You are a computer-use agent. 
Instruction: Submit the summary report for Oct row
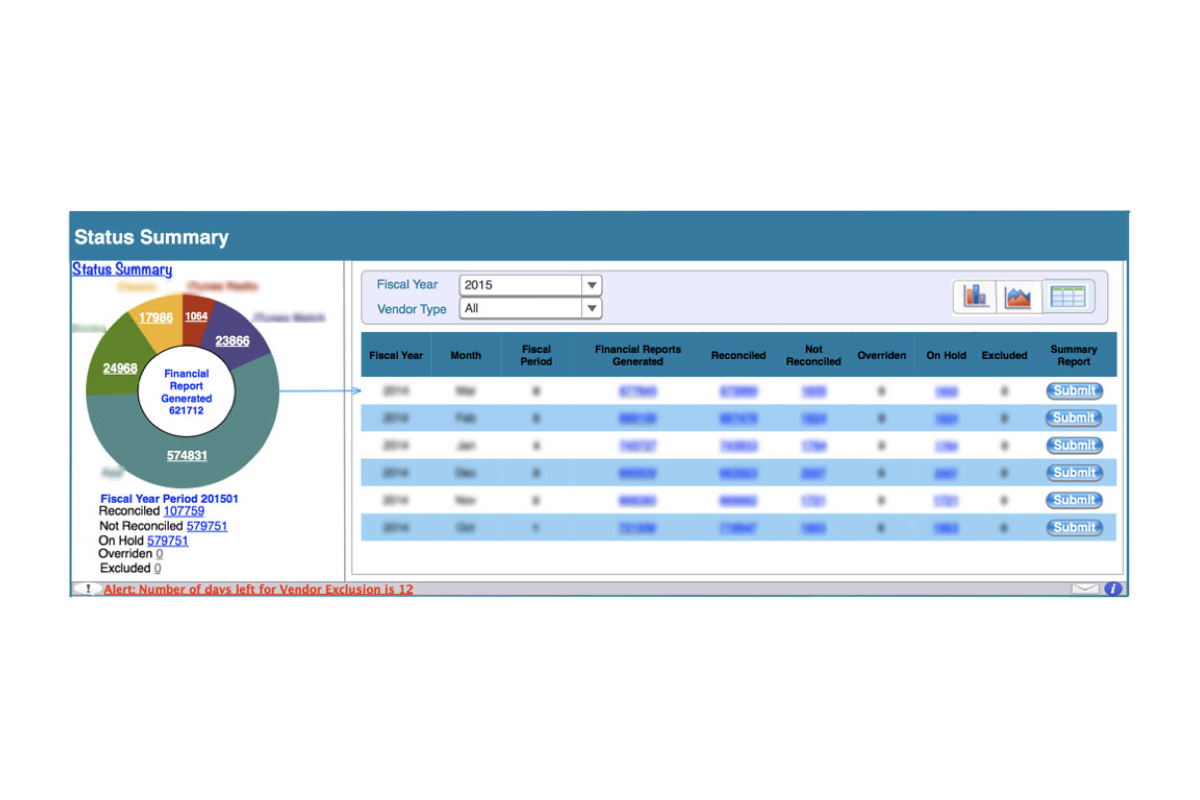pos(1074,527)
